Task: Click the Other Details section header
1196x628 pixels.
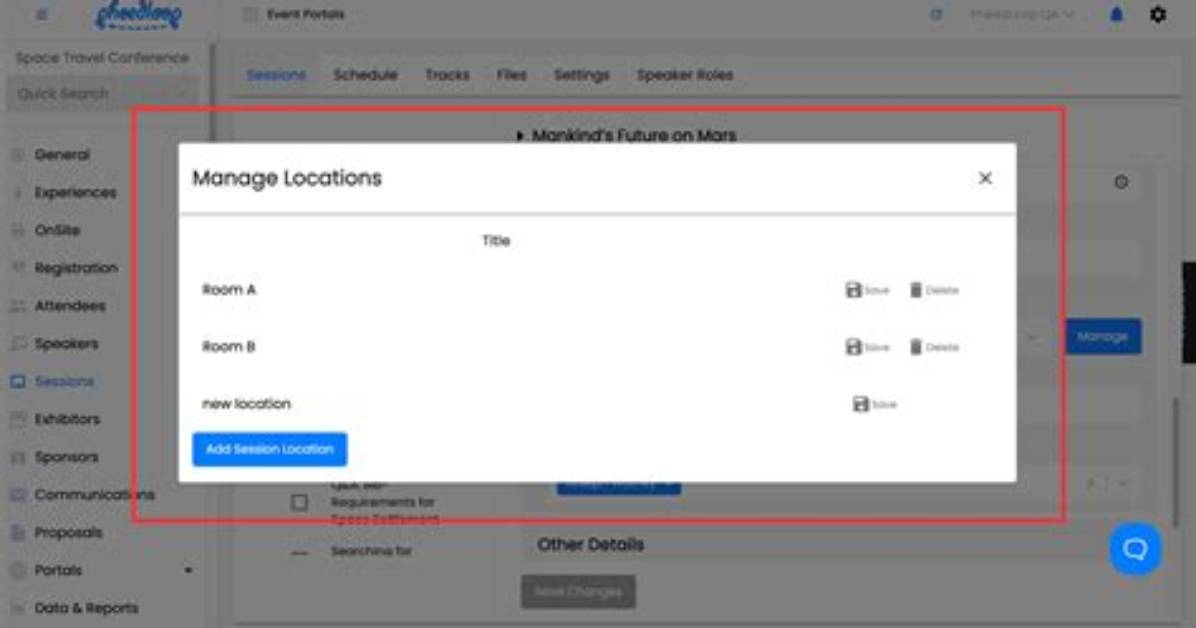Action: (590, 545)
